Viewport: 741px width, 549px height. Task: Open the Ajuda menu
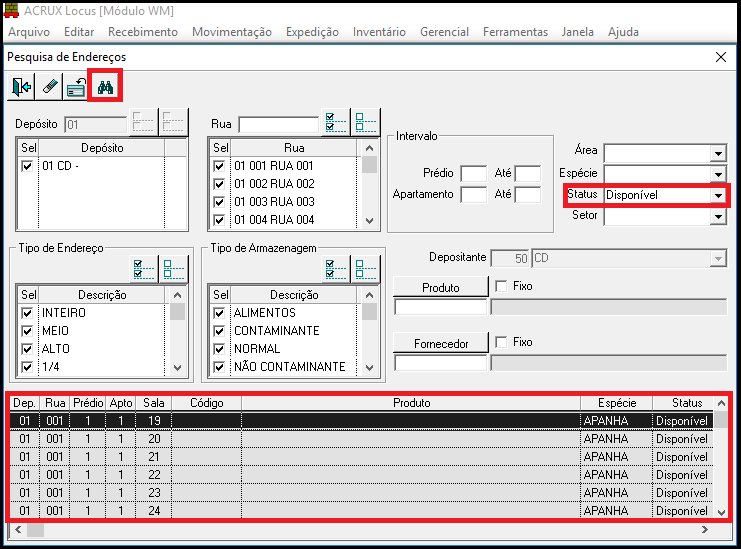coord(623,32)
